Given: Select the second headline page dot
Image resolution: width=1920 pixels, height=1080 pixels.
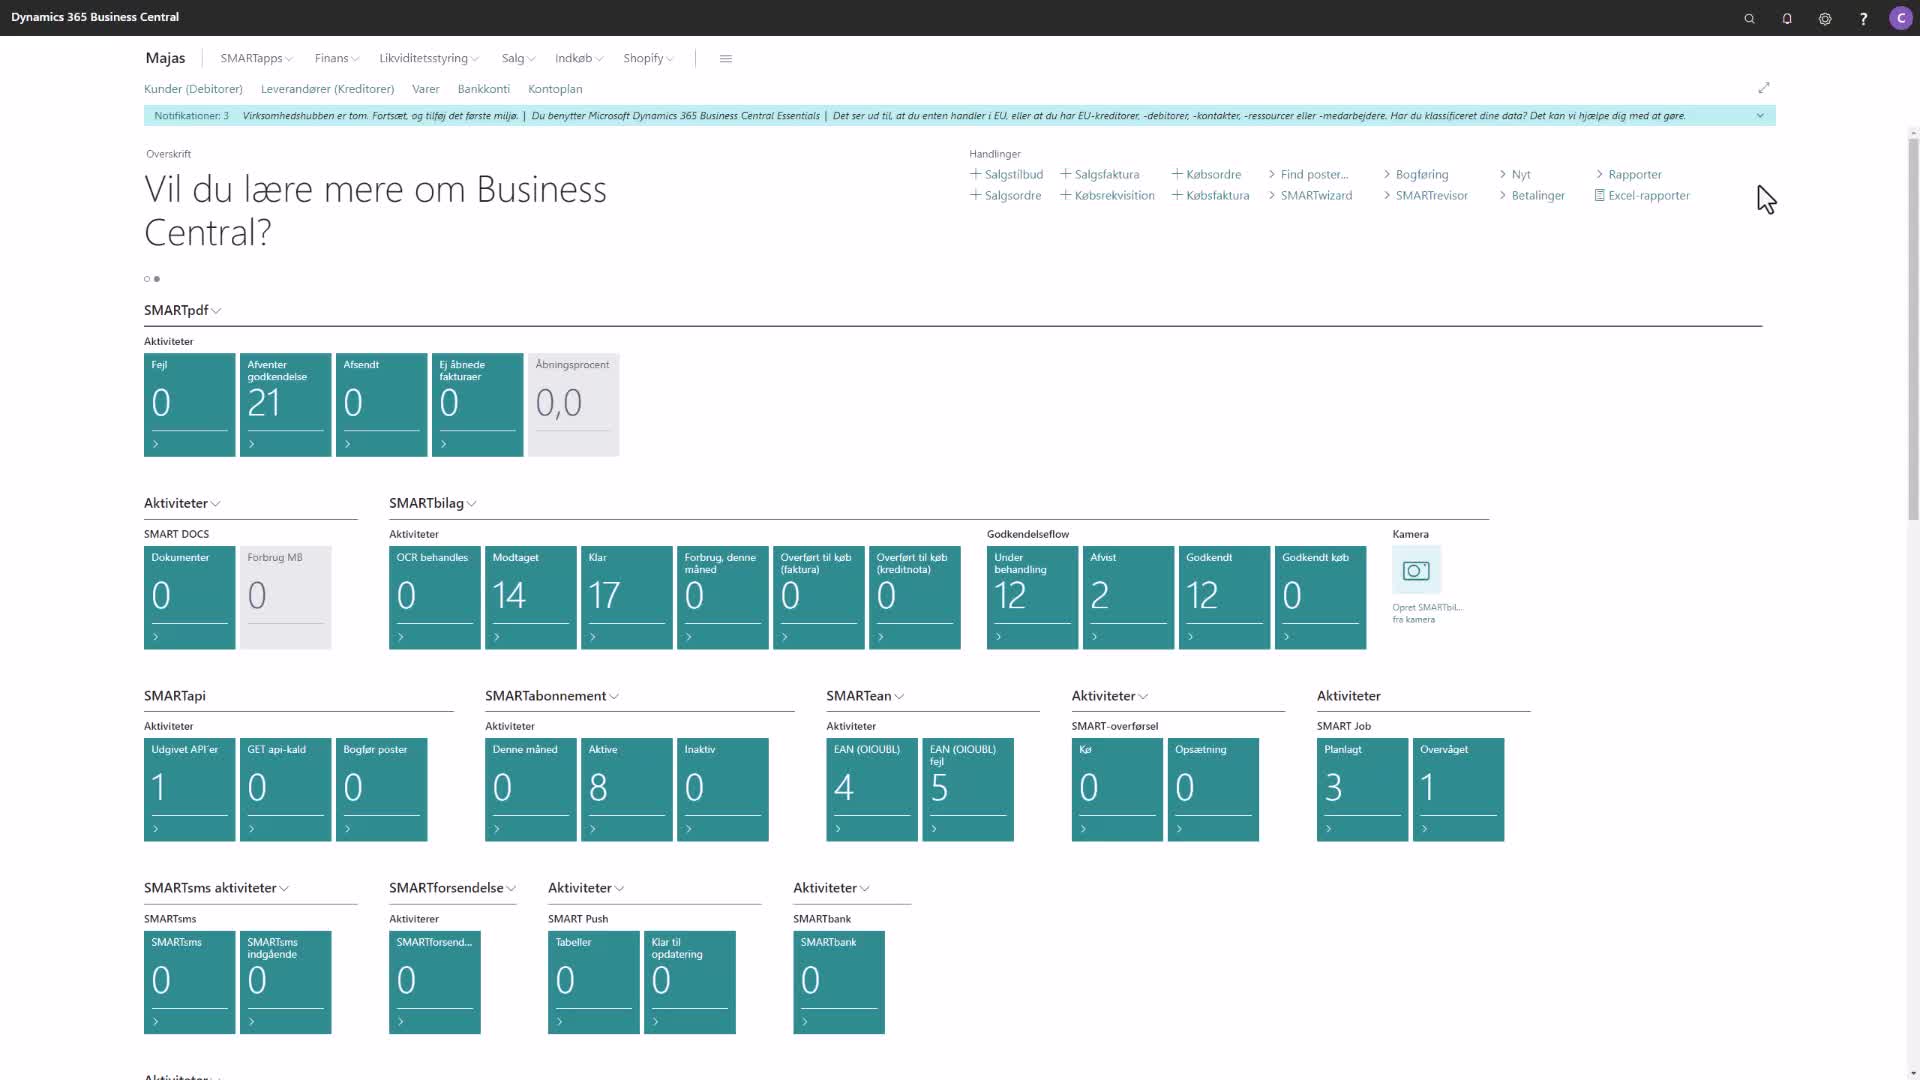Looking at the screenshot, I should click(x=157, y=279).
